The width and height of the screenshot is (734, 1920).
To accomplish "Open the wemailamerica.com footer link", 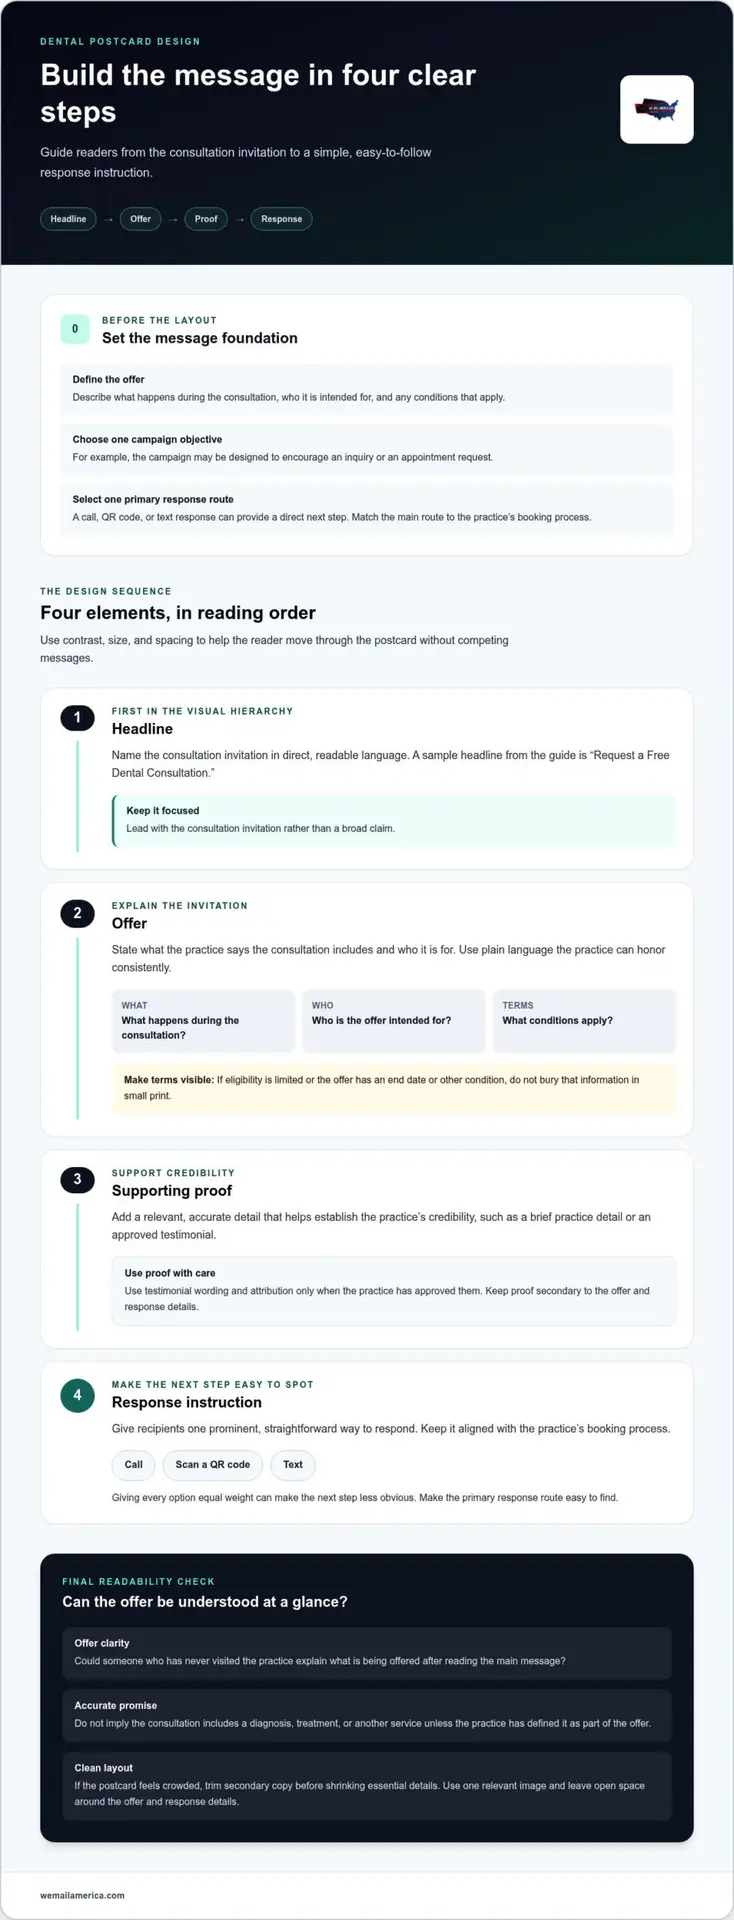I will point(83,1895).
